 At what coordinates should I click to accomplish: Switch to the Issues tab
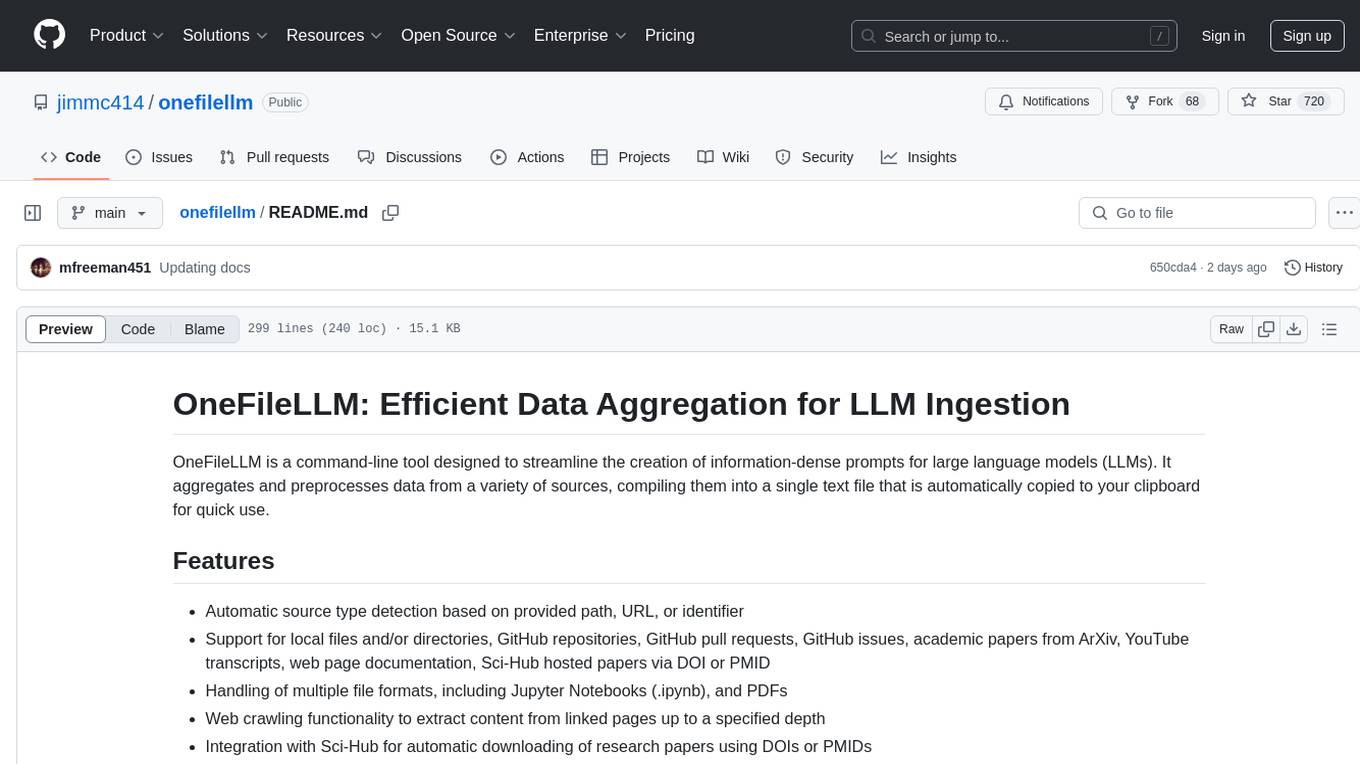click(159, 157)
